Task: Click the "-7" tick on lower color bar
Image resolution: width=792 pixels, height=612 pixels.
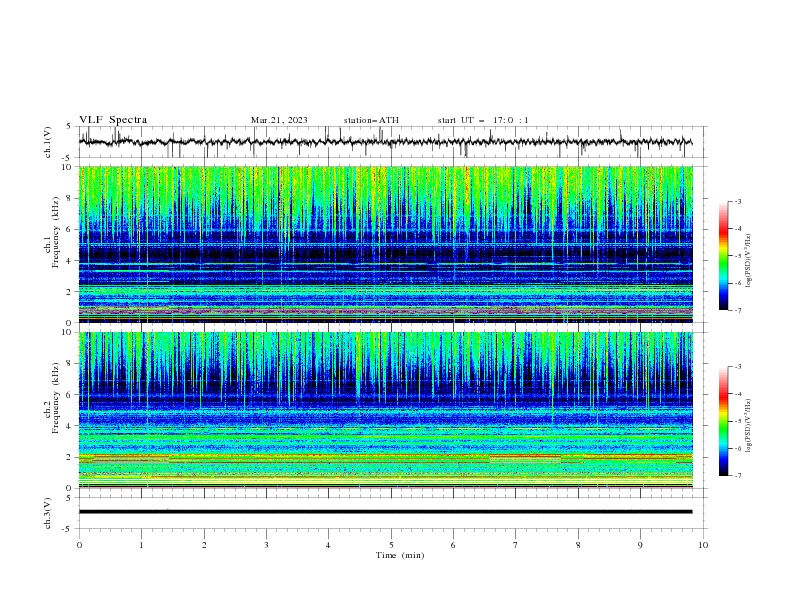Action: (737, 476)
